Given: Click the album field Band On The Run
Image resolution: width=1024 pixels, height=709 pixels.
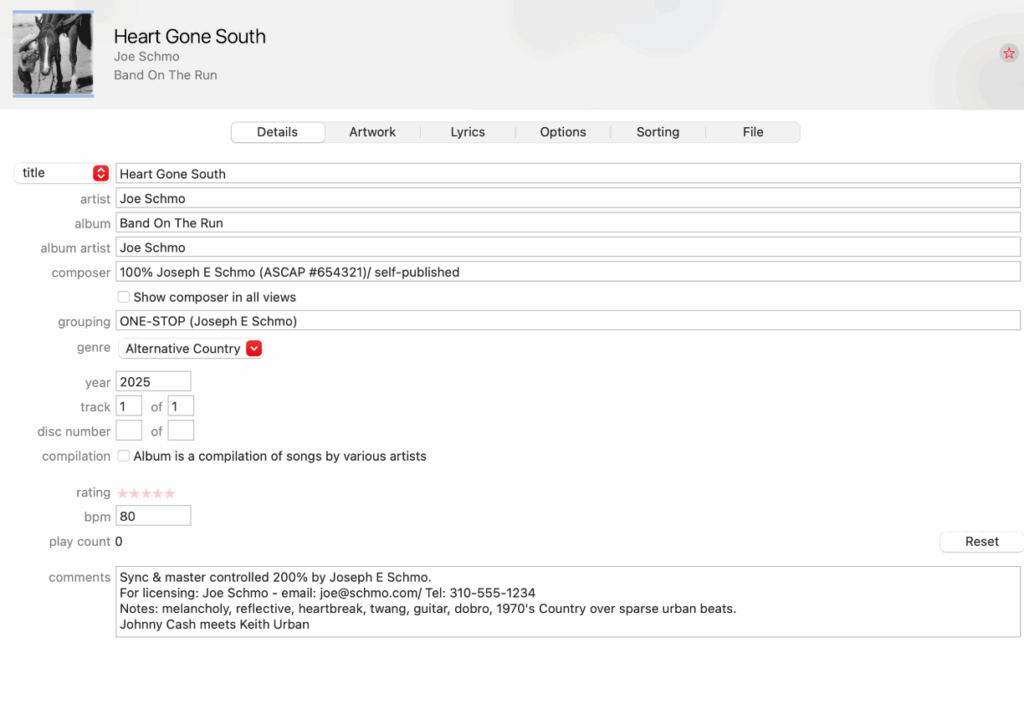Looking at the screenshot, I should click(568, 223).
